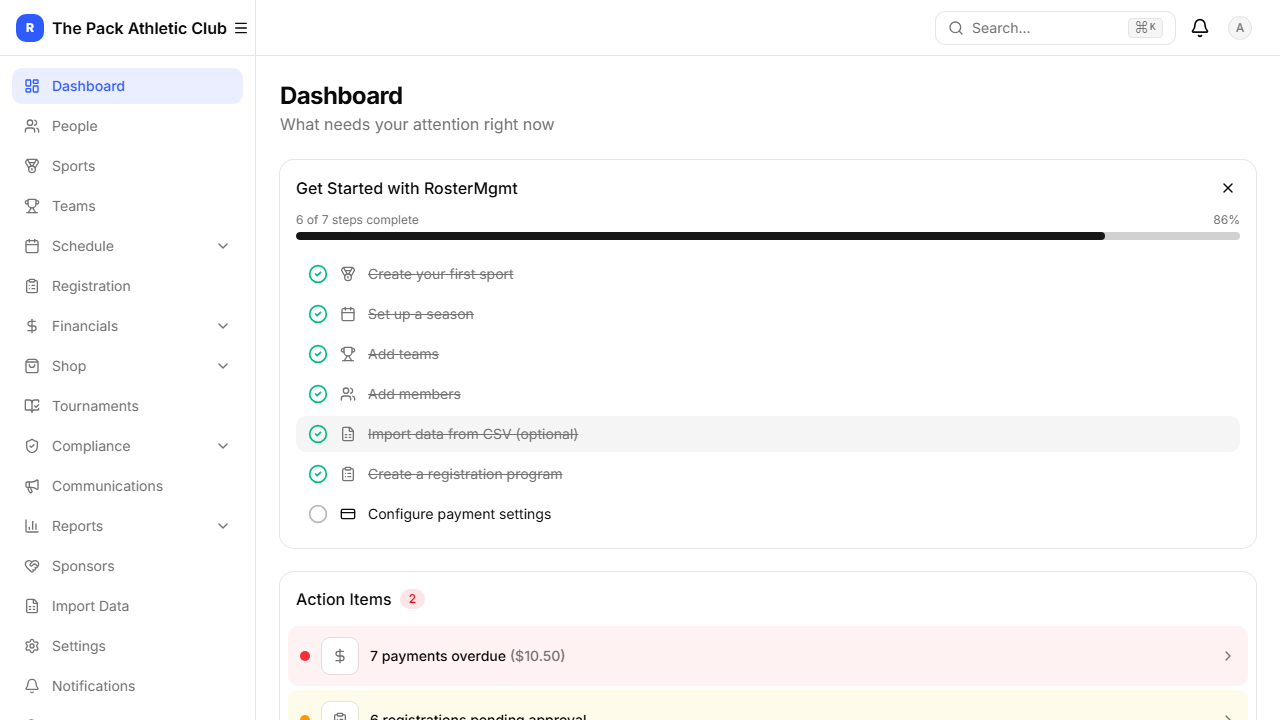Toggle the check circle for Add members

point(318,394)
